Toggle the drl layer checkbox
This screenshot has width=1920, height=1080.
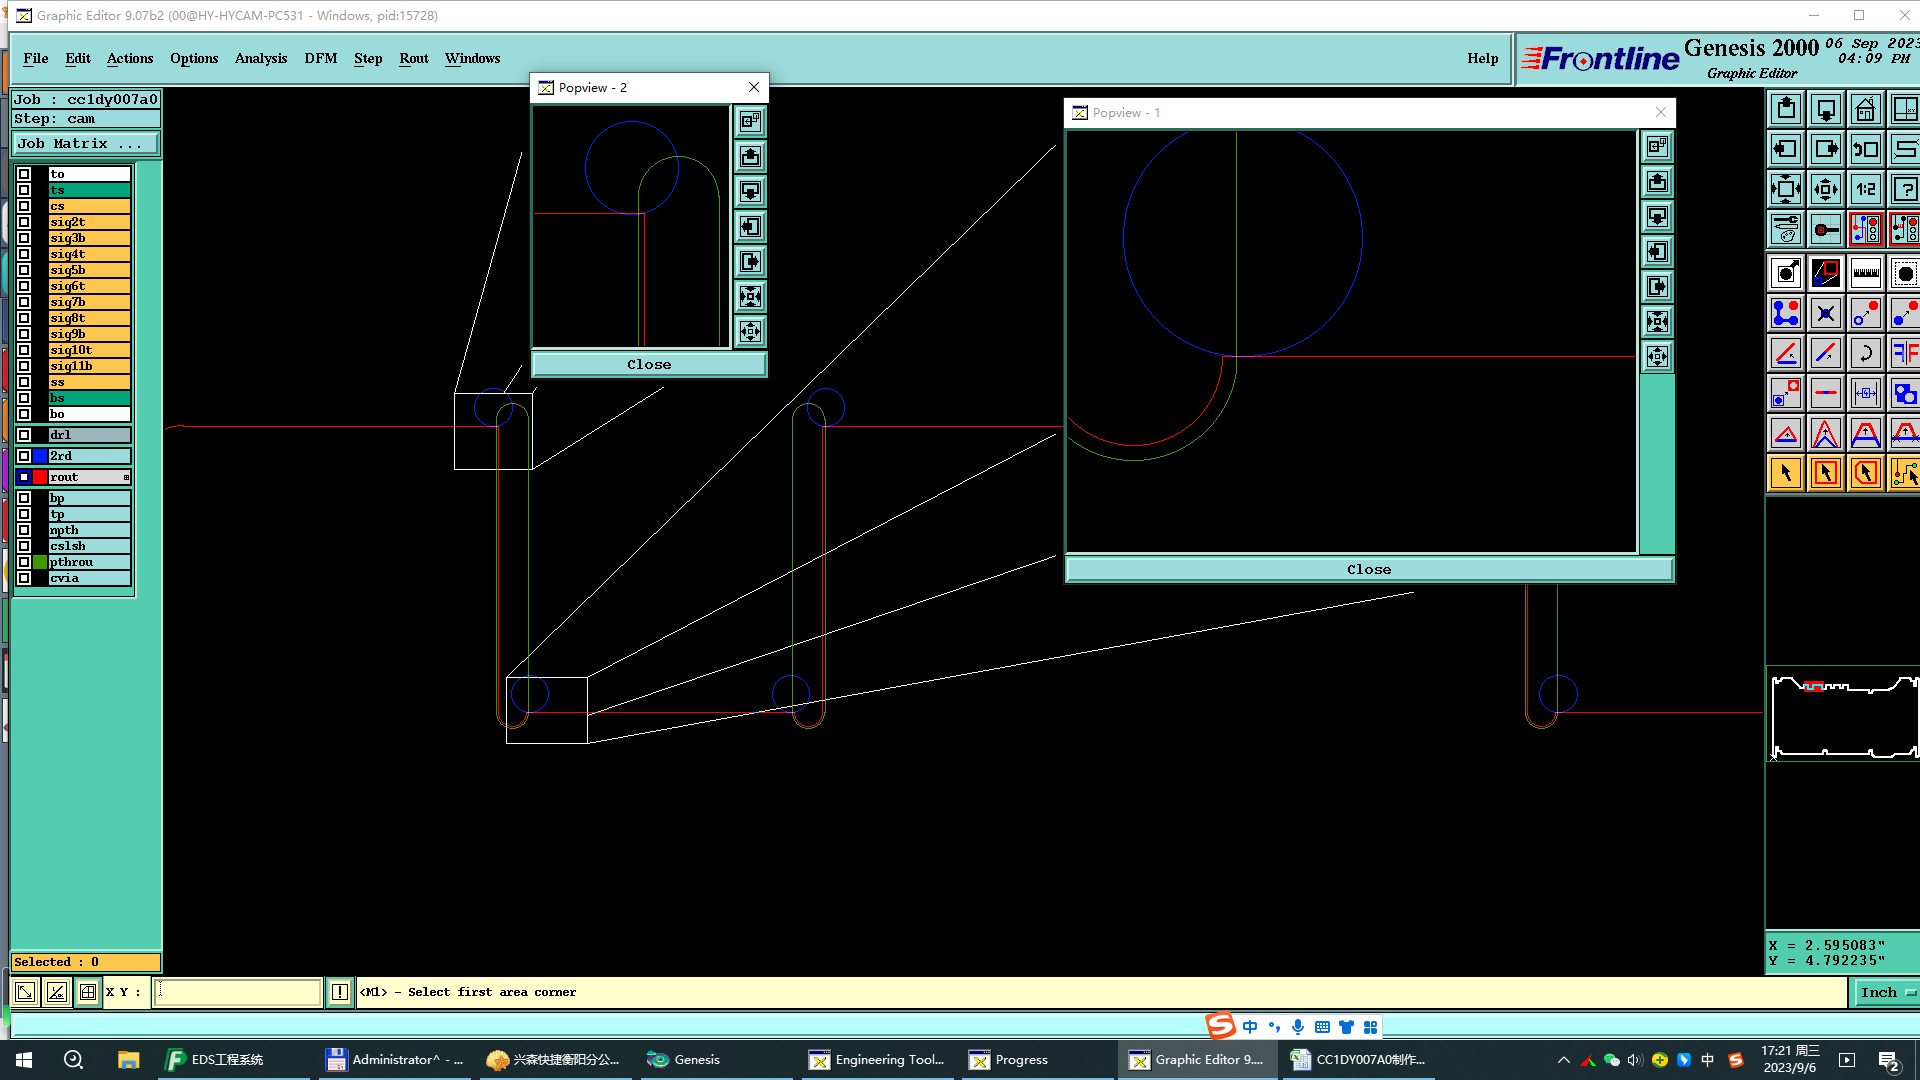click(24, 435)
